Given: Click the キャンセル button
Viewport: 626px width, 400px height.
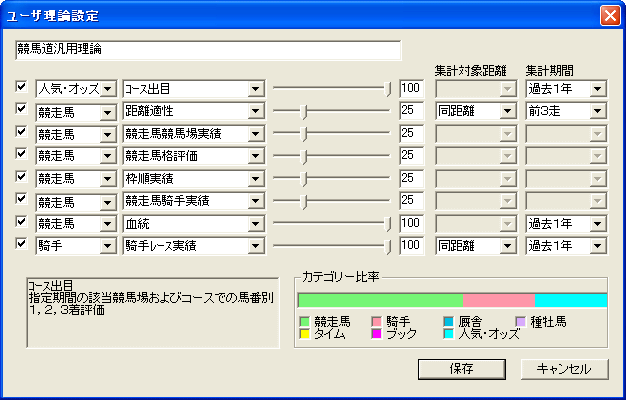Looking at the screenshot, I should 565,369.
